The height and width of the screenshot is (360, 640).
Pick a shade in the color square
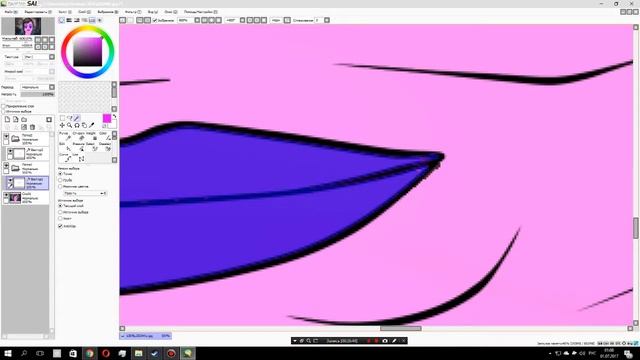click(87, 51)
